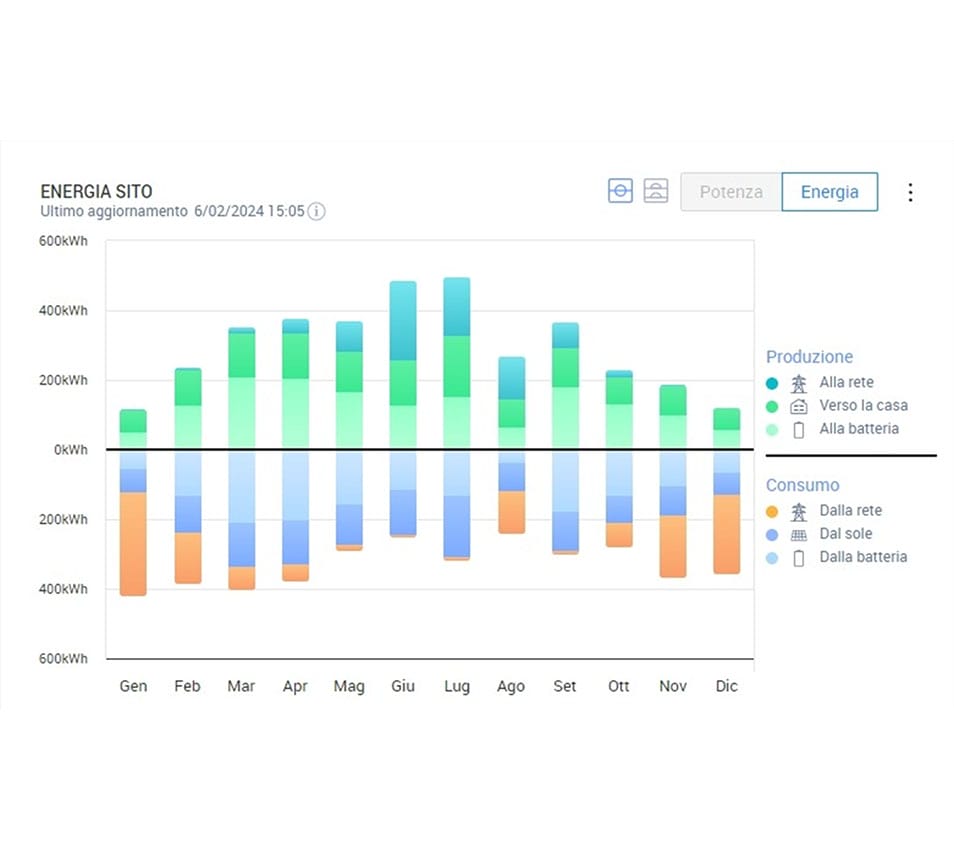Click the Lug production bar
This screenshot has width=954, height=850.
point(456,363)
